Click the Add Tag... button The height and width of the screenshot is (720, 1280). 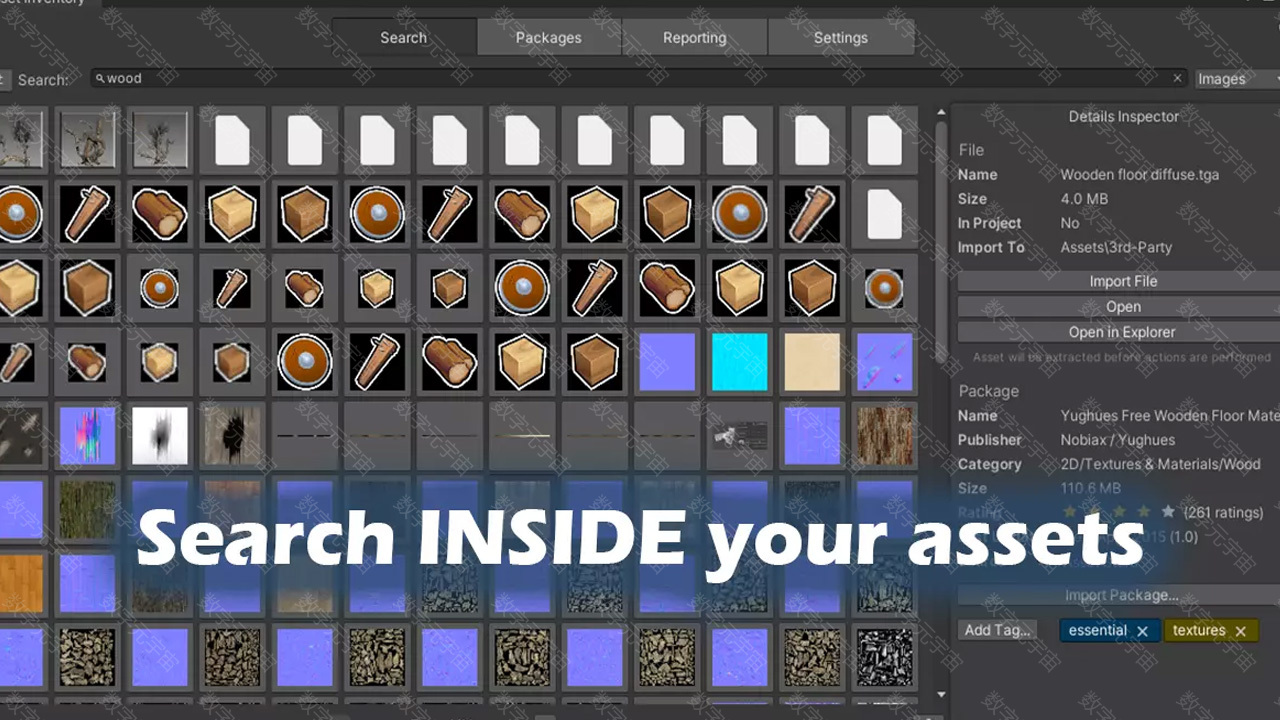[x=996, y=630]
